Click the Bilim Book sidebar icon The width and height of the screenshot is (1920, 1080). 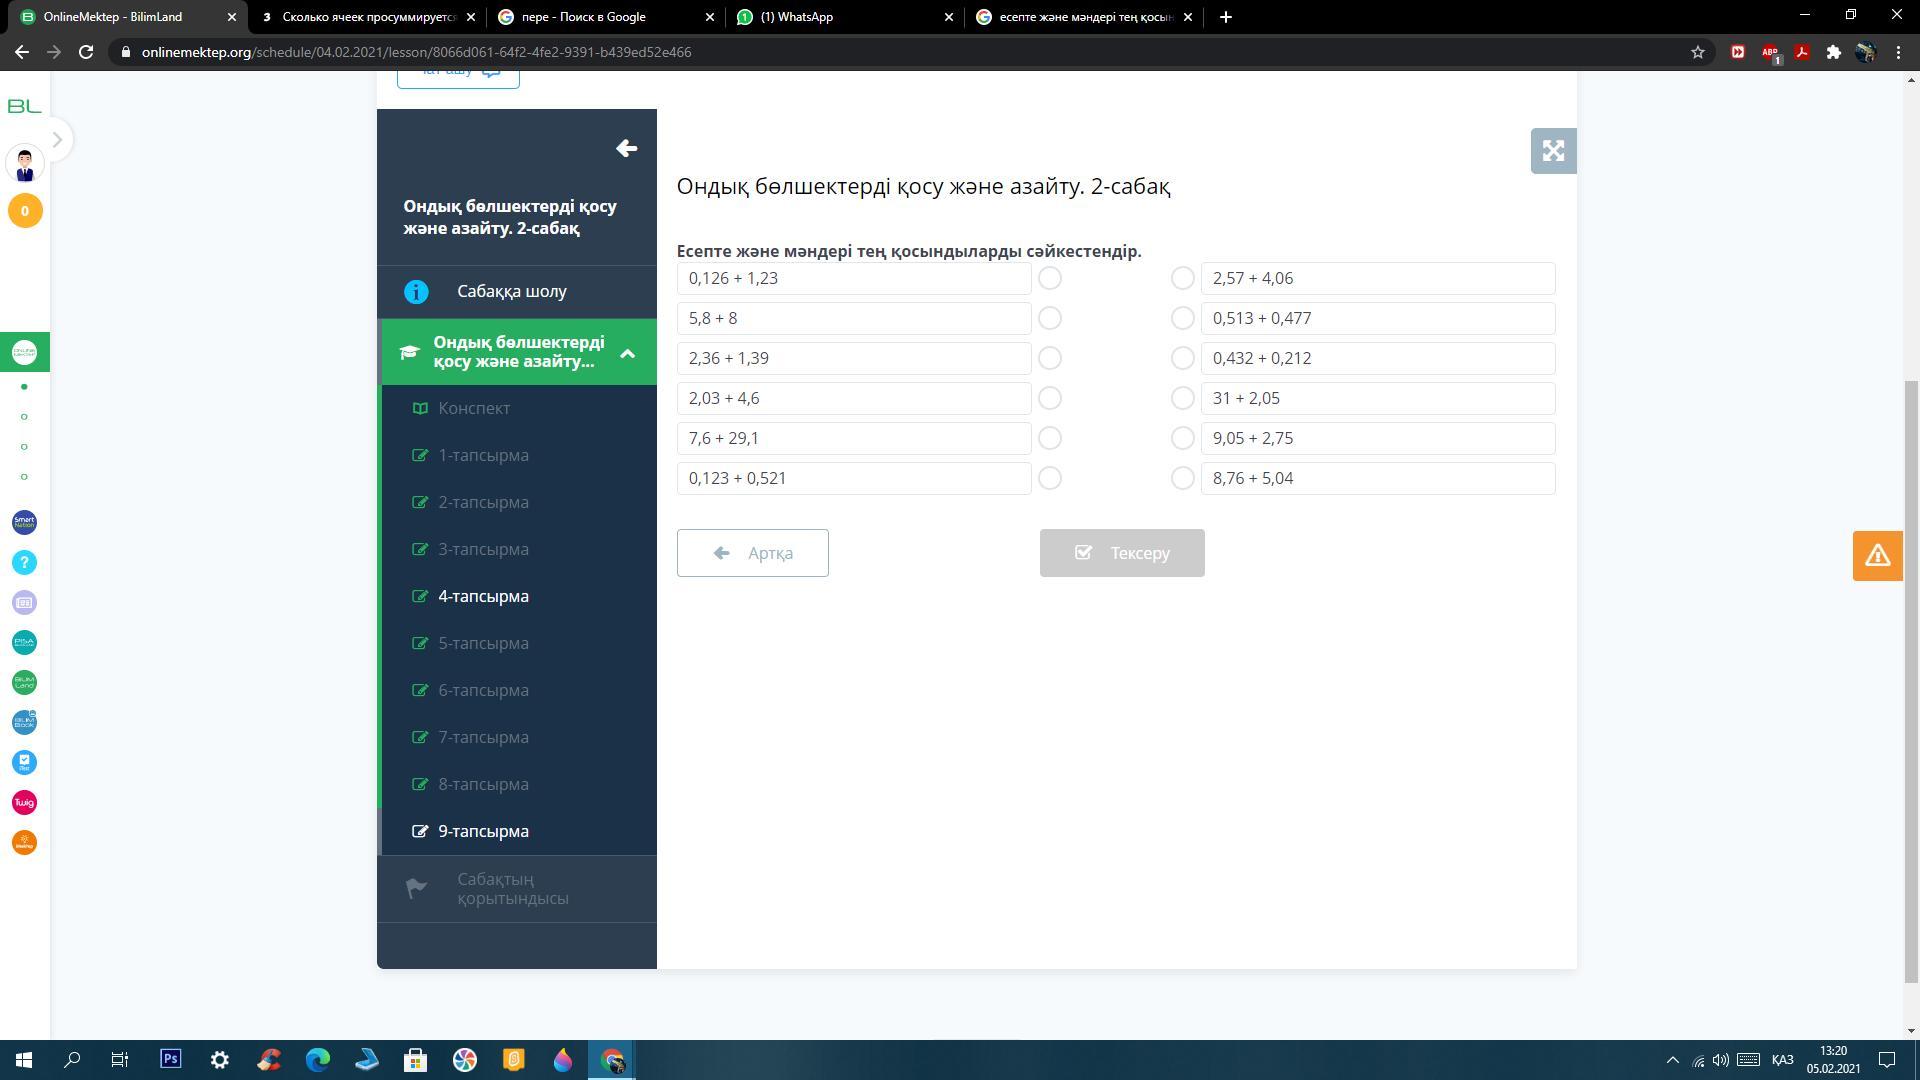tap(25, 722)
